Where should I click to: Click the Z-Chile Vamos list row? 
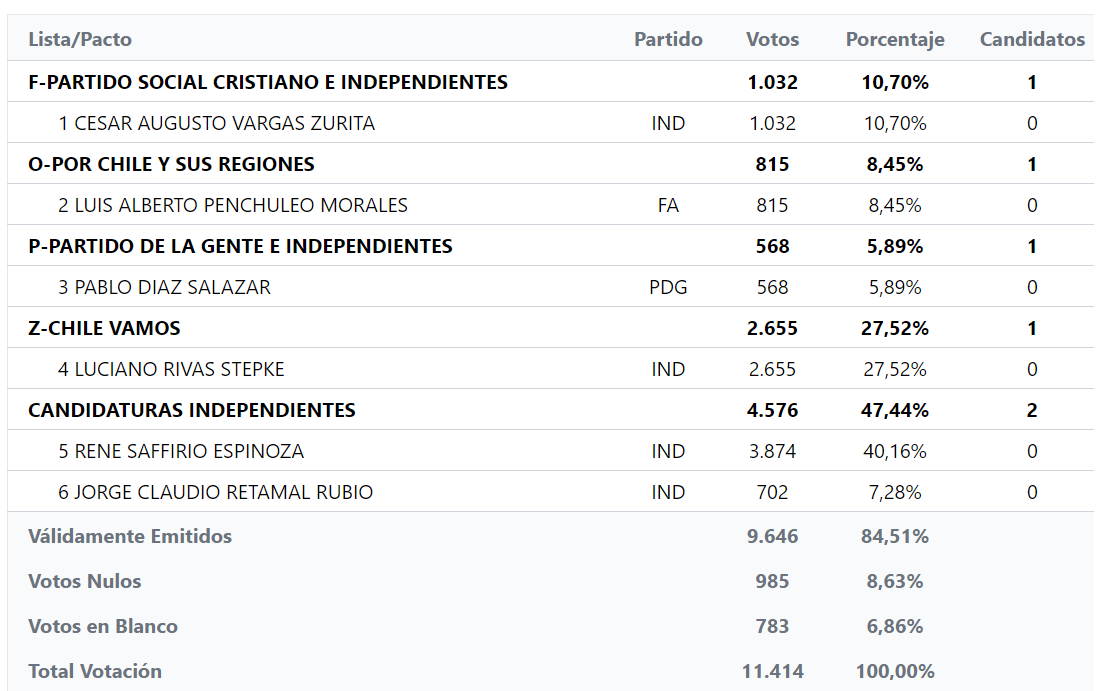[x=104, y=328]
